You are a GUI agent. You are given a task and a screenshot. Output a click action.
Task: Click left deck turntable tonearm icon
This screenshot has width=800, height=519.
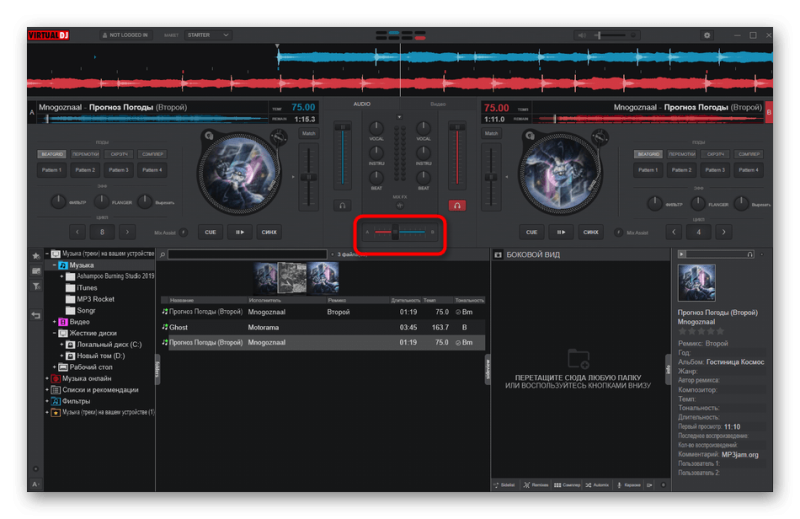[x=279, y=137]
